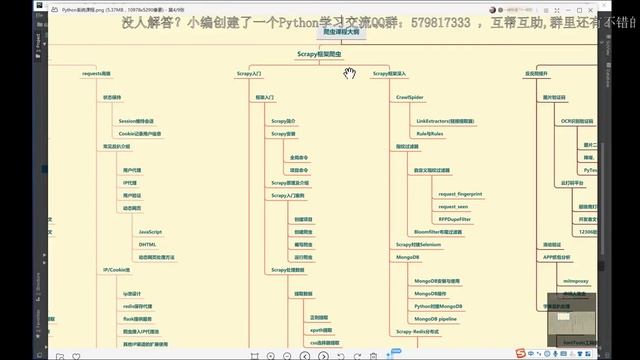Viewport: 640px width, 360px height.
Task: Open the folder icon in viewer toolbar
Action: [60, 356]
